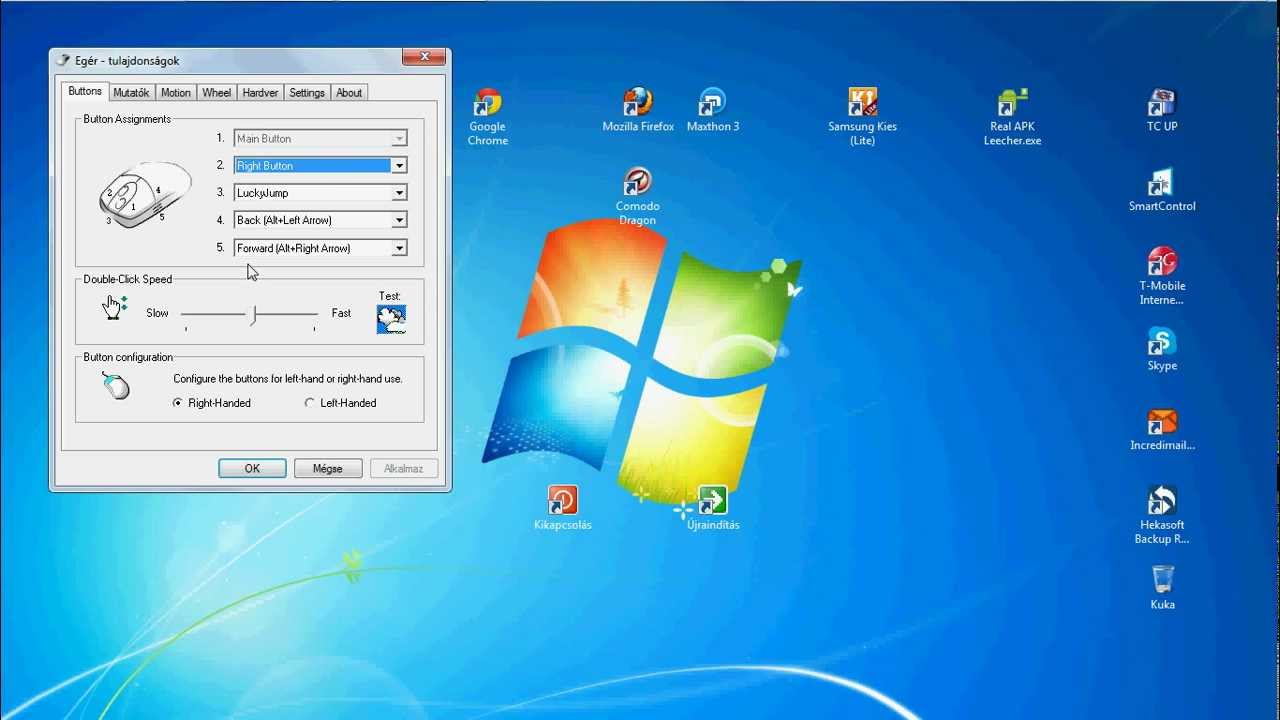Click the double-click Test area icon

pos(391,319)
